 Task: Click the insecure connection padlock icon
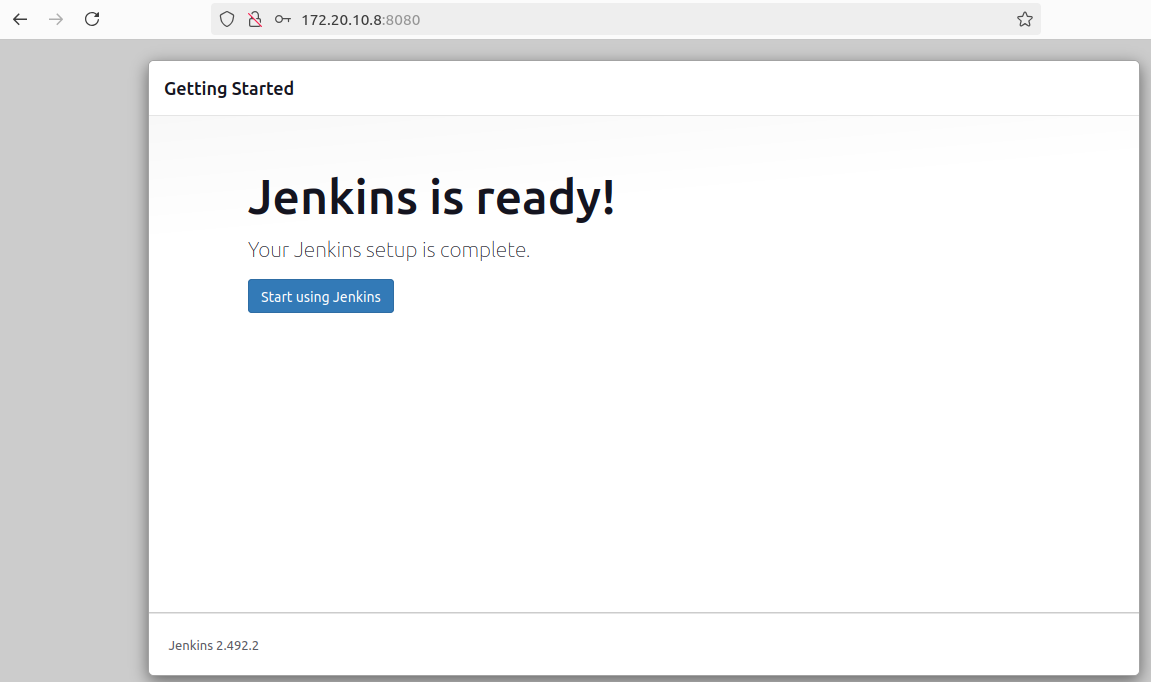click(255, 20)
